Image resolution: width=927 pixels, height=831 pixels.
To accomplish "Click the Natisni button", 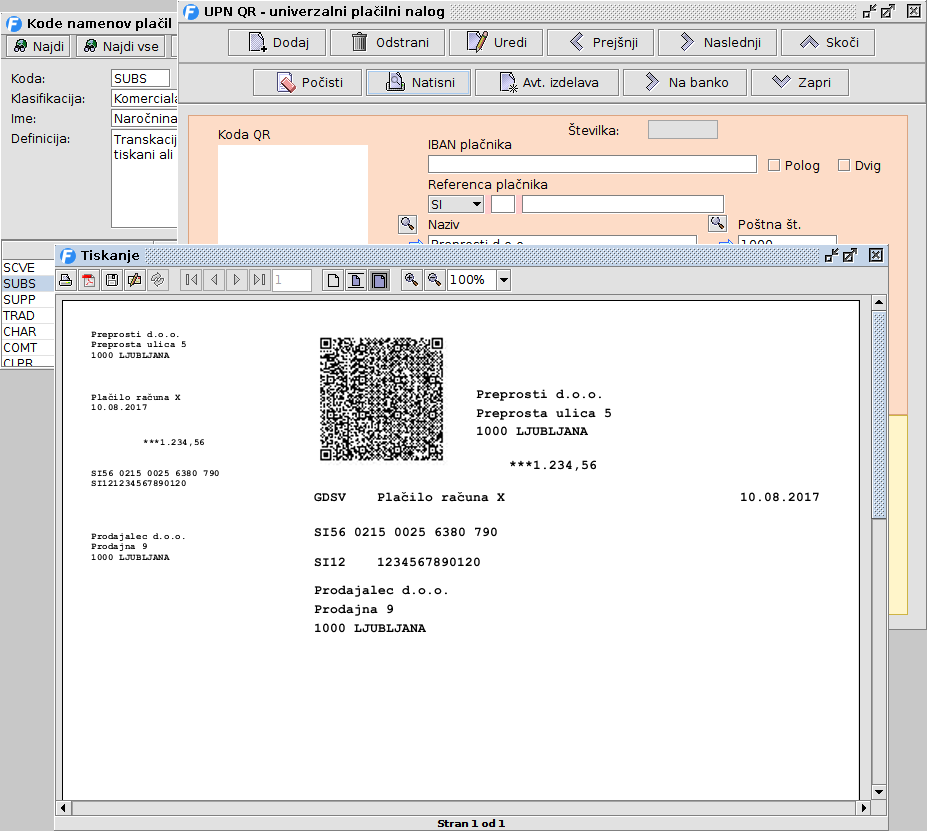I will point(419,82).
